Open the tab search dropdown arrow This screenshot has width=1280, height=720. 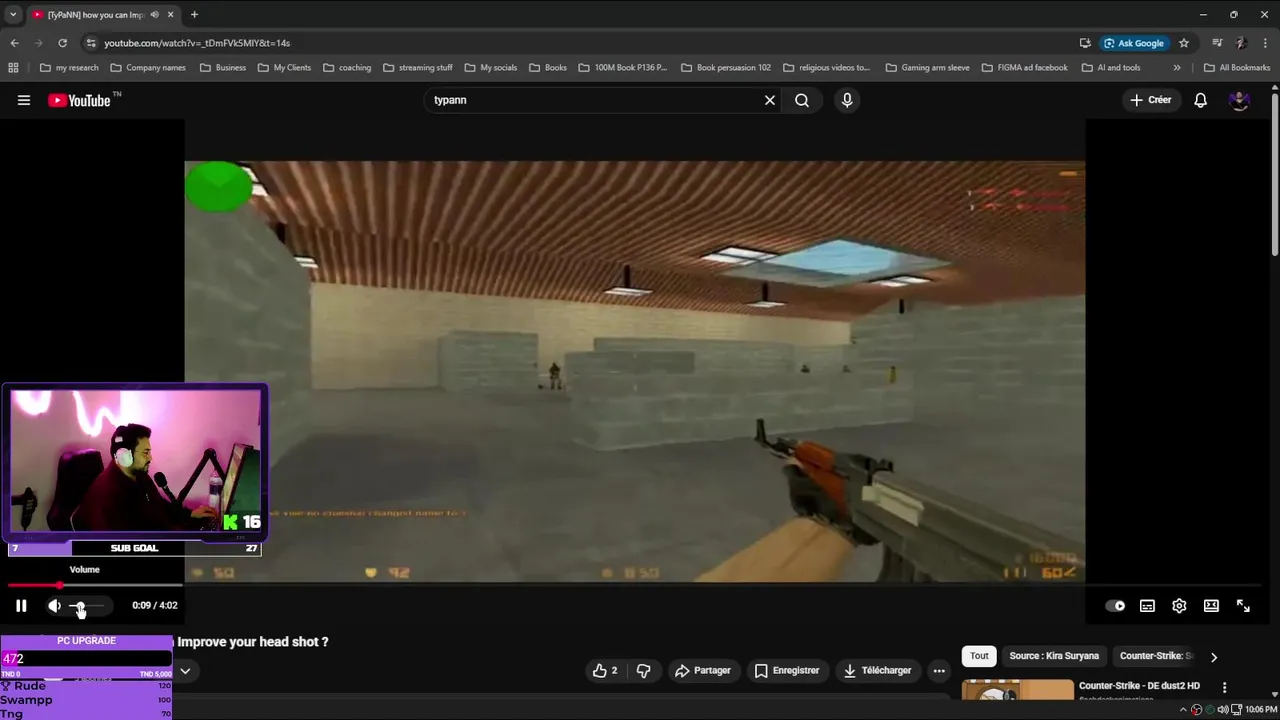click(13, 15)
